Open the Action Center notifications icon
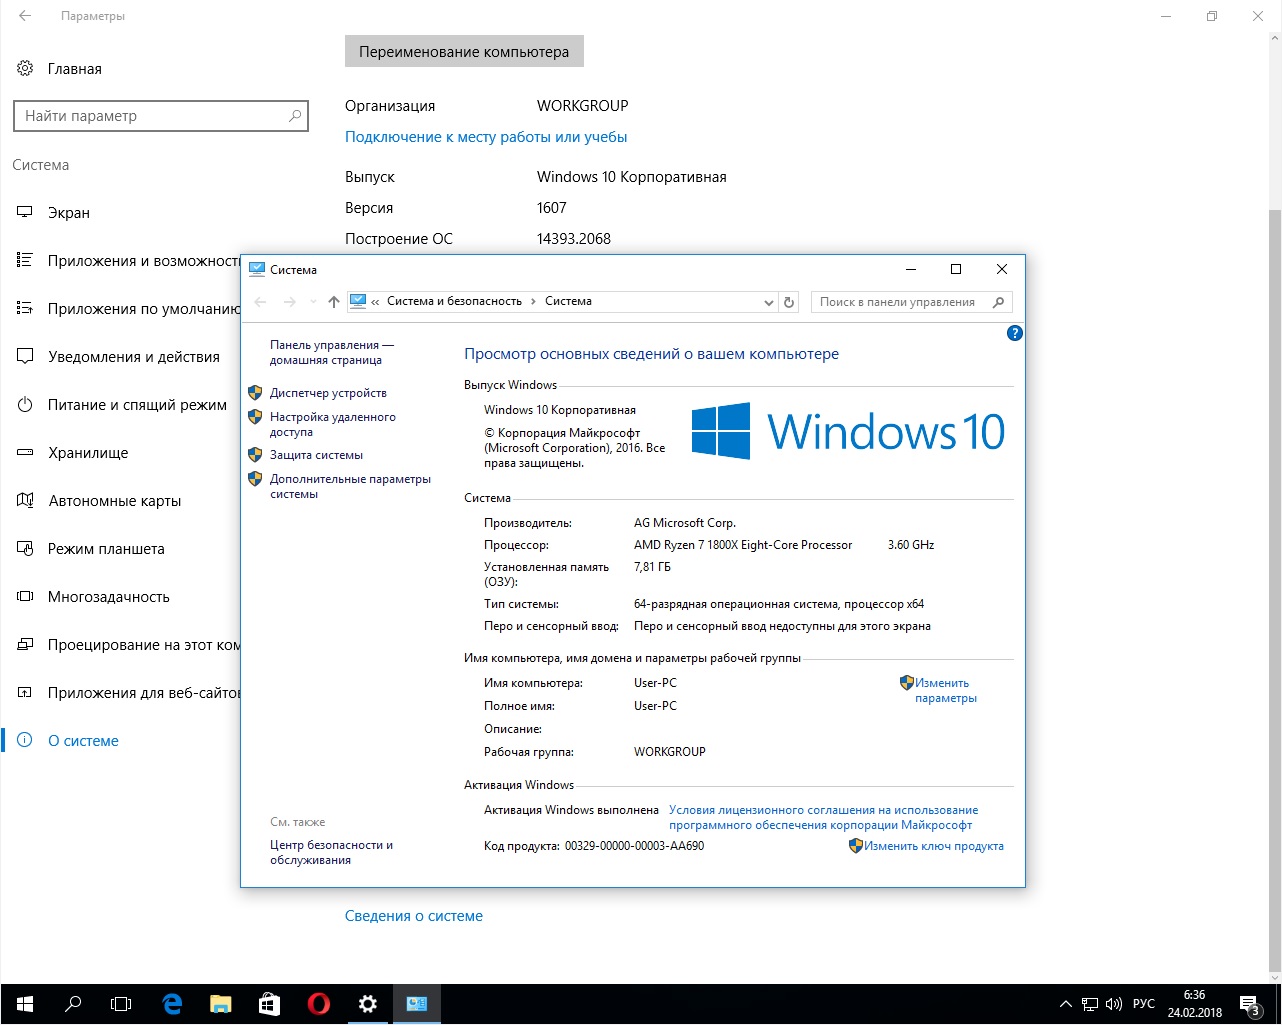1282x1025 pixels. 1250,1004
